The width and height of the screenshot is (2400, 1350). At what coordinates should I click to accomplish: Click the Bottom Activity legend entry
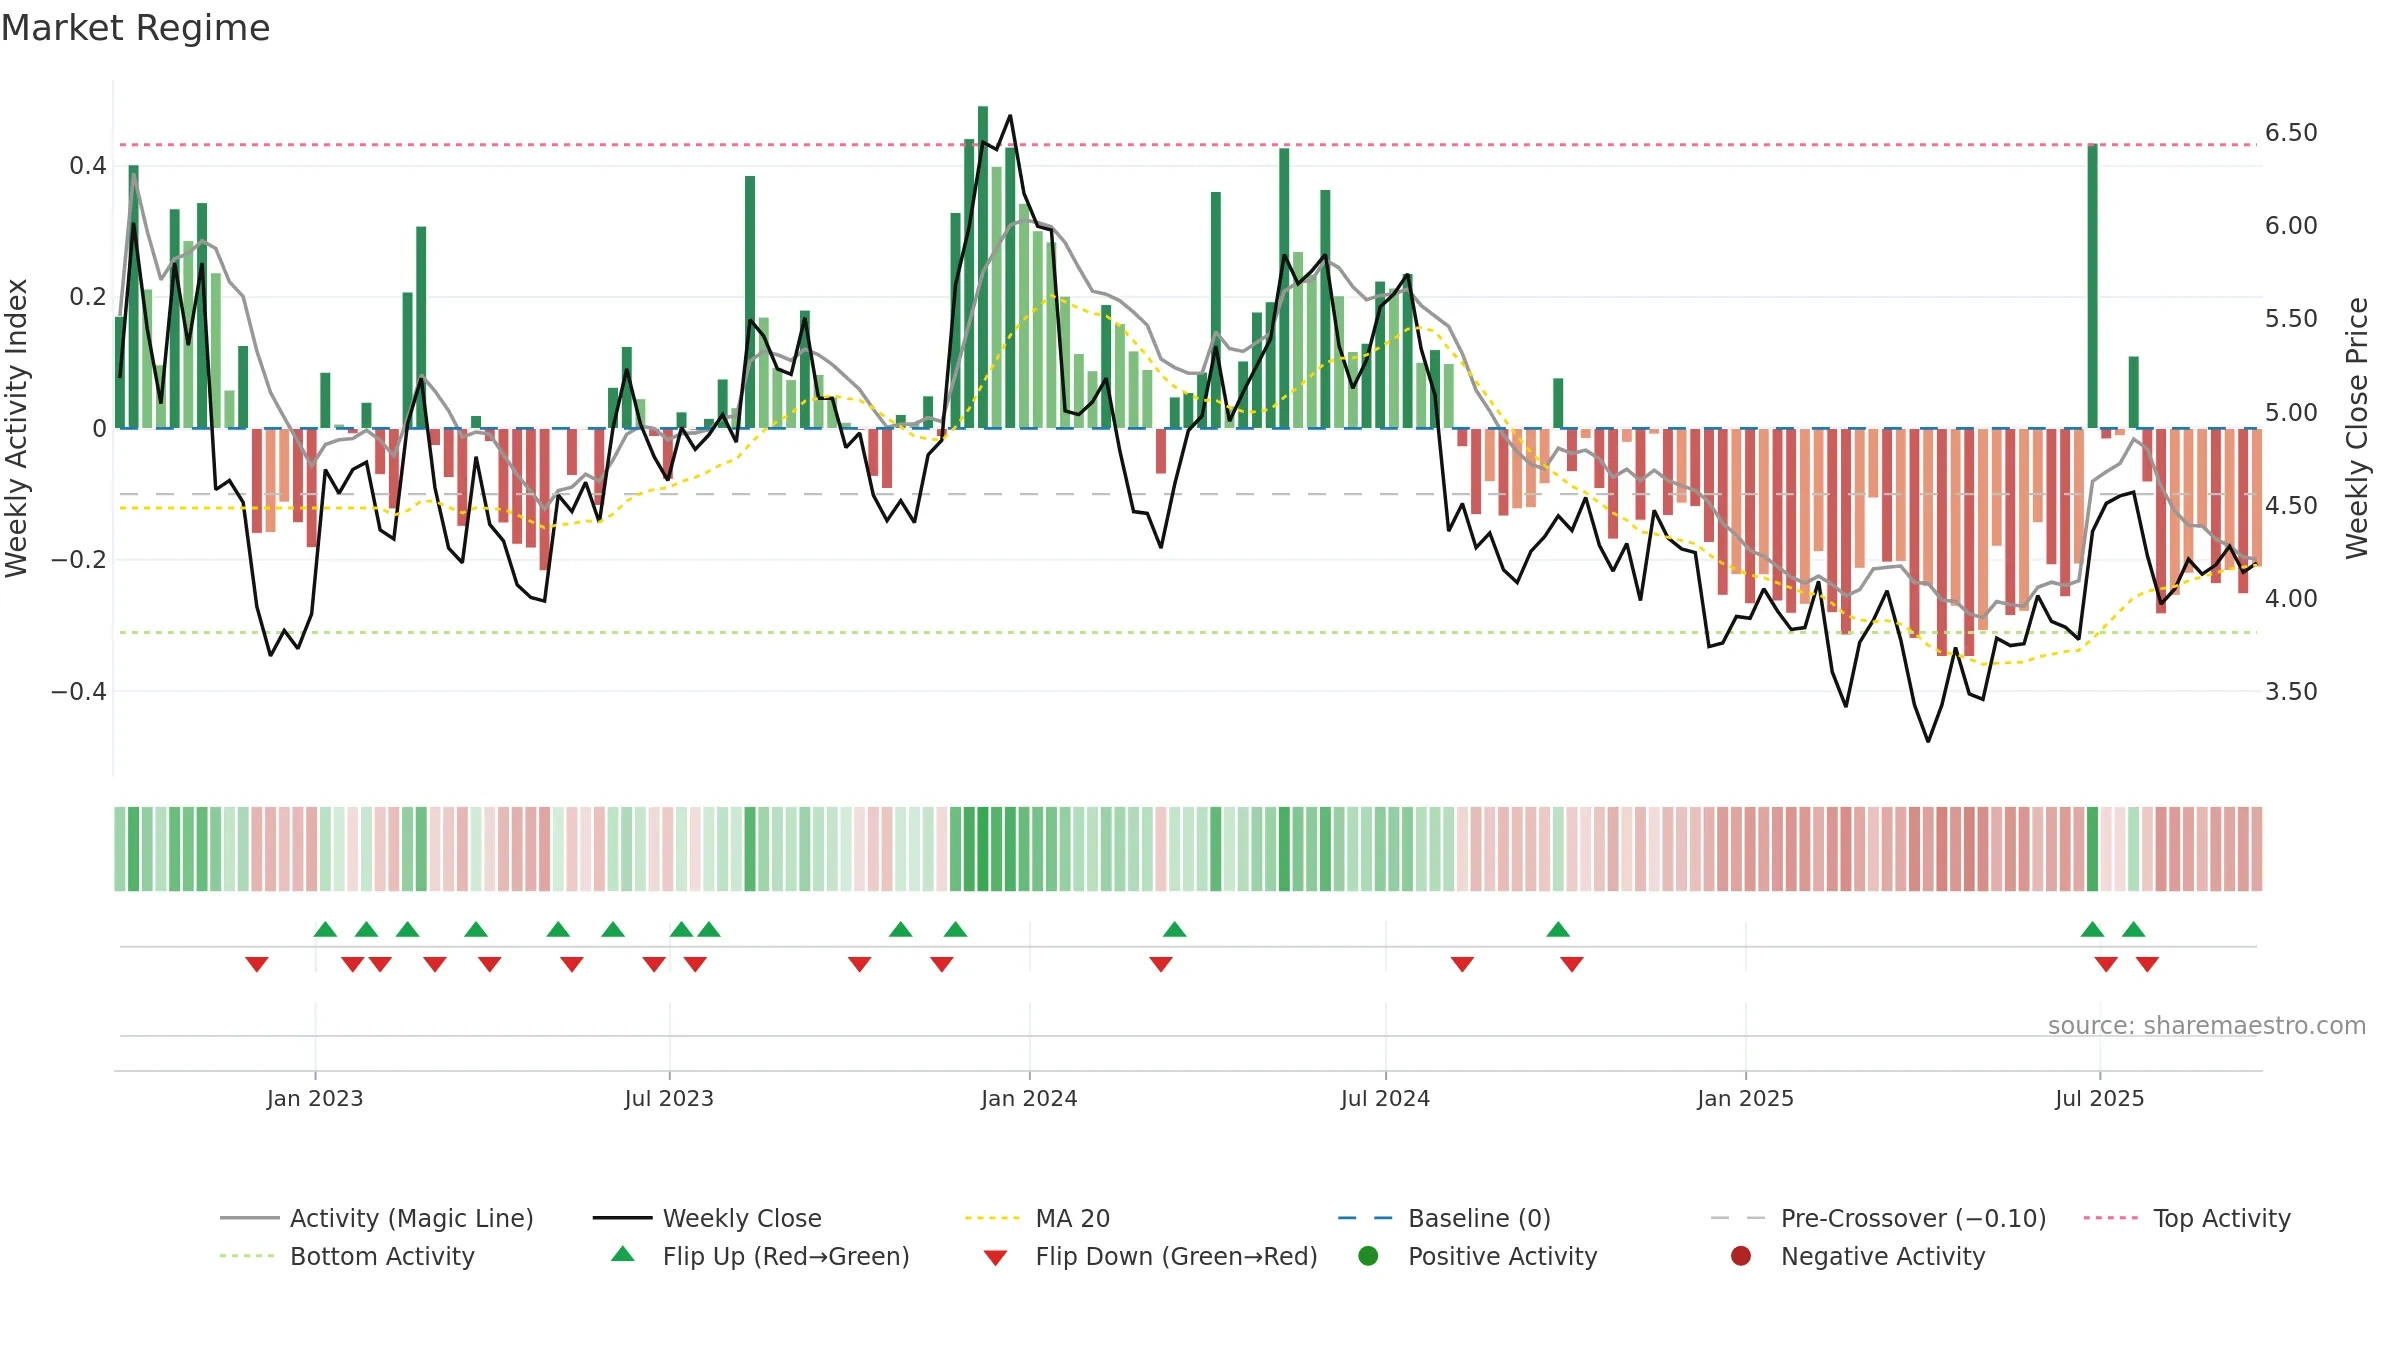[x=347, y=1256]
